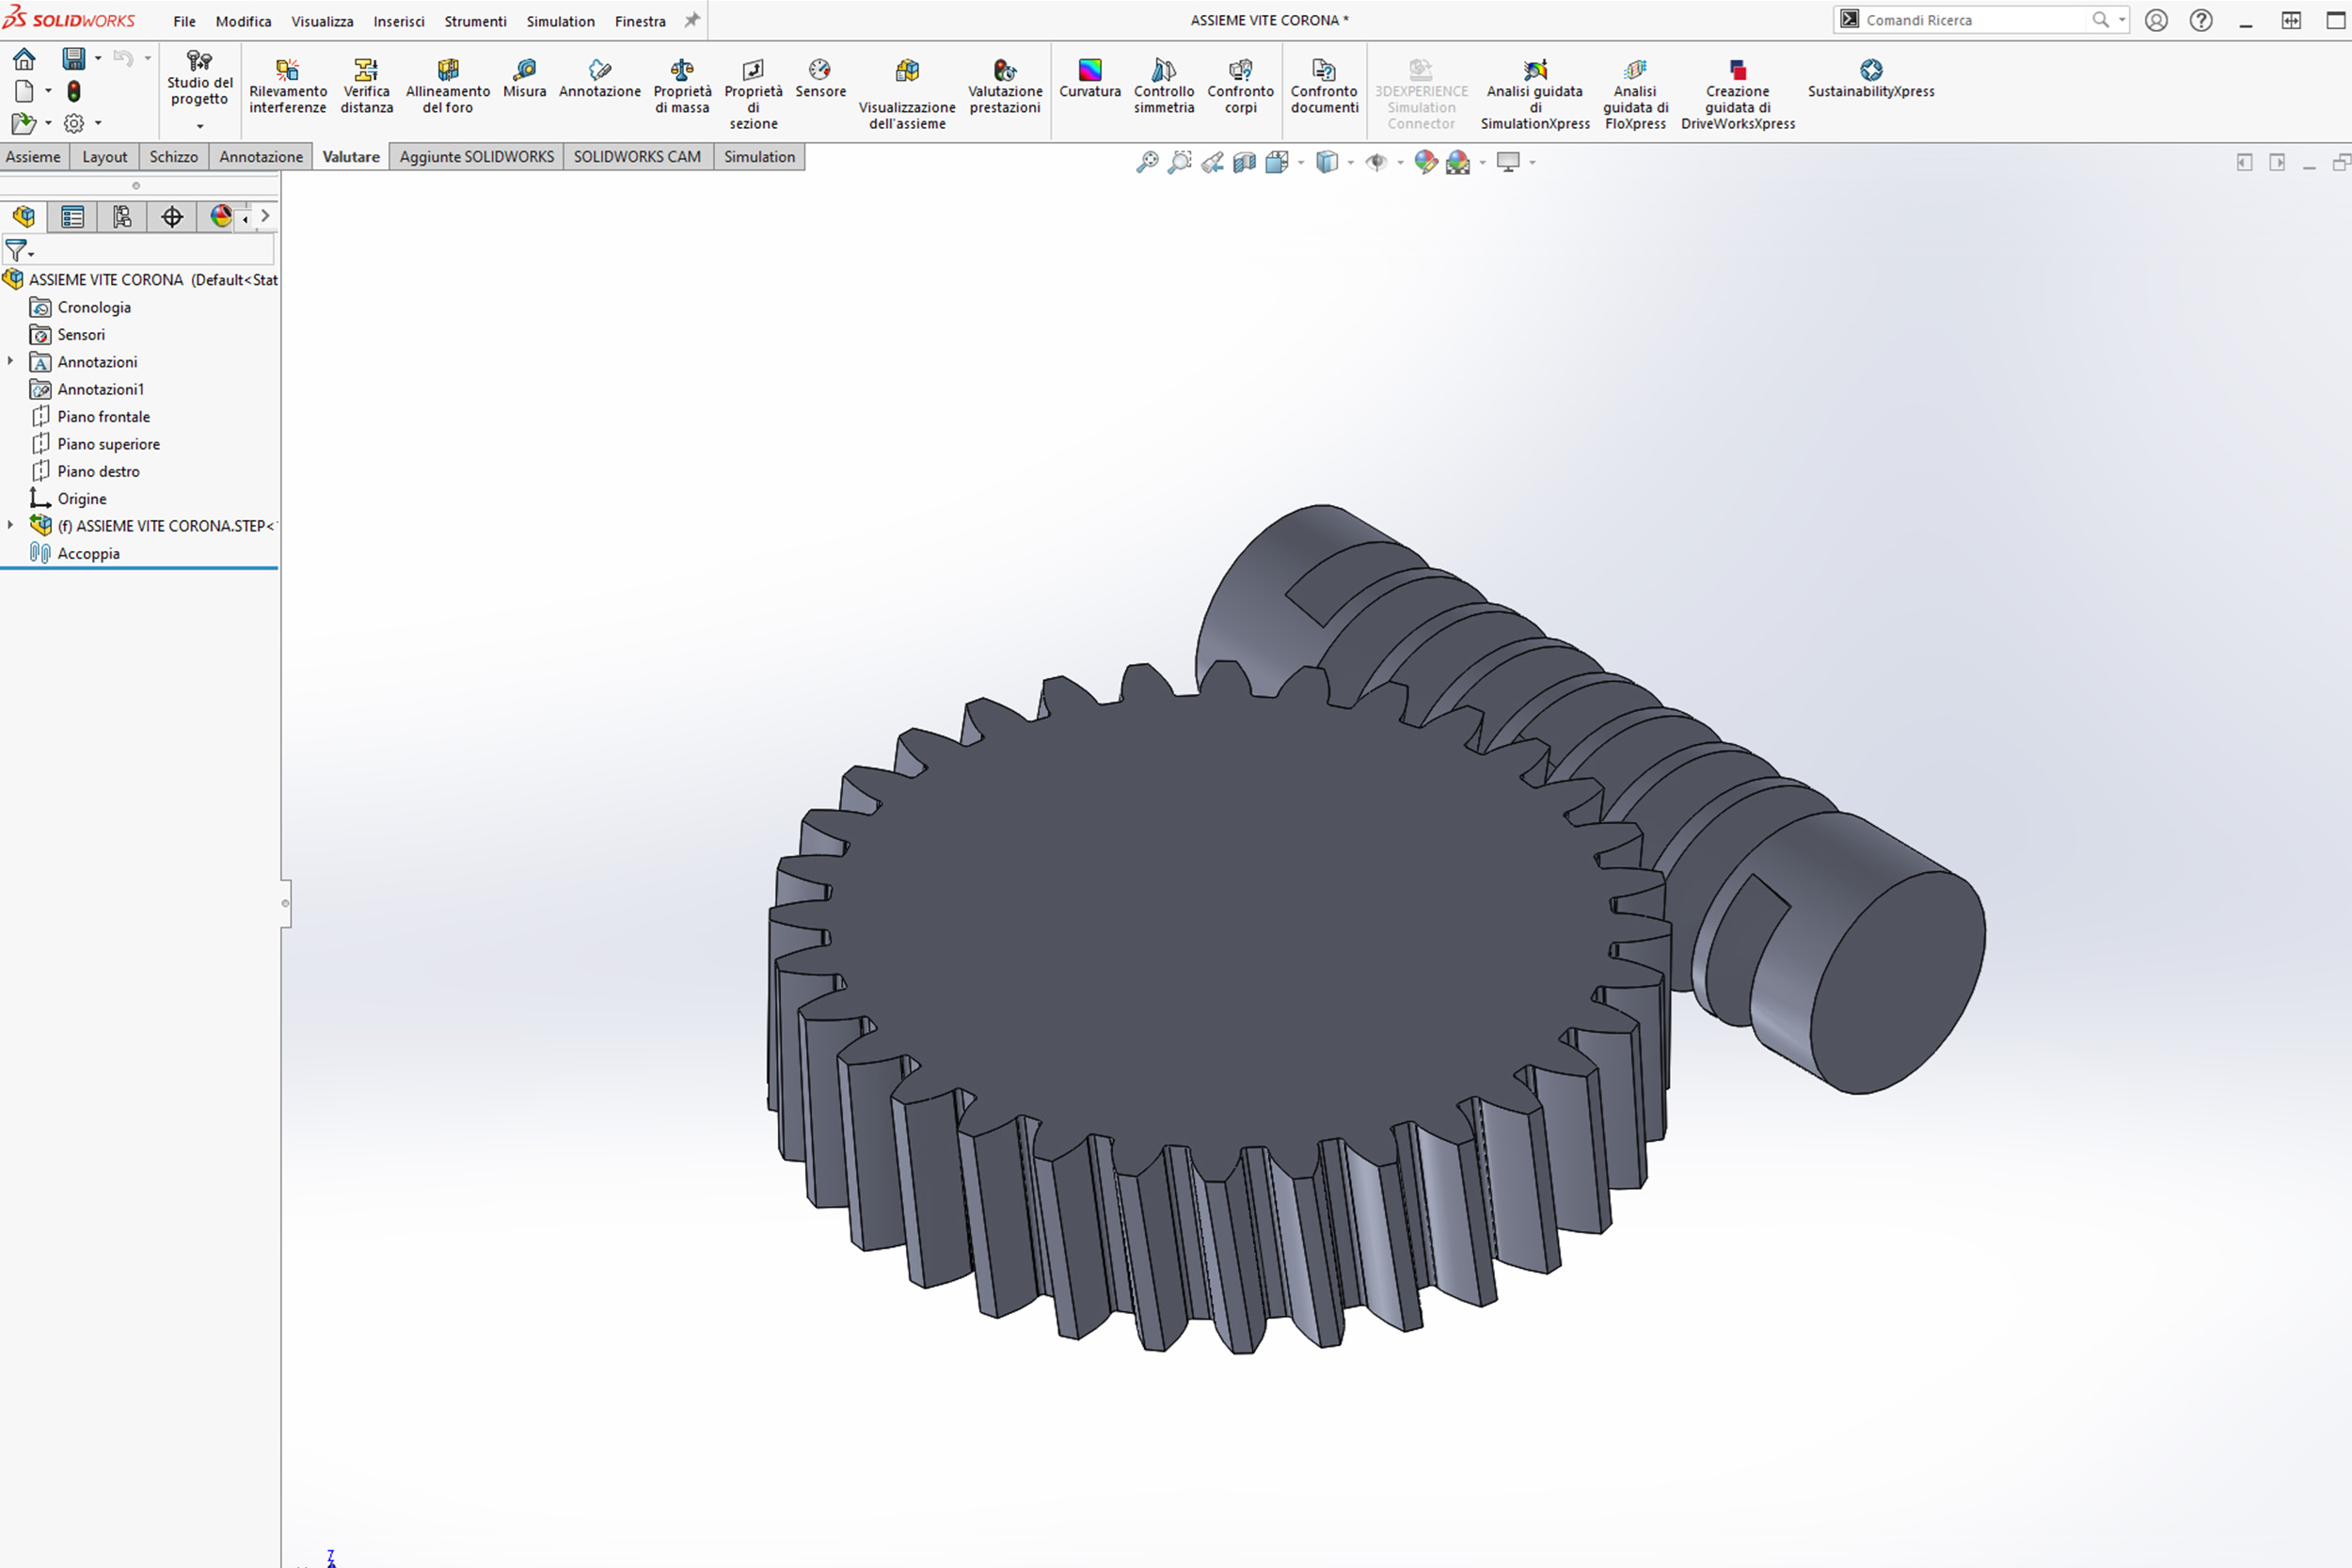Screen dimensions: 2352x1568
Task: Open the options gear dropdown arrow
Action: (x=98, y=123)
